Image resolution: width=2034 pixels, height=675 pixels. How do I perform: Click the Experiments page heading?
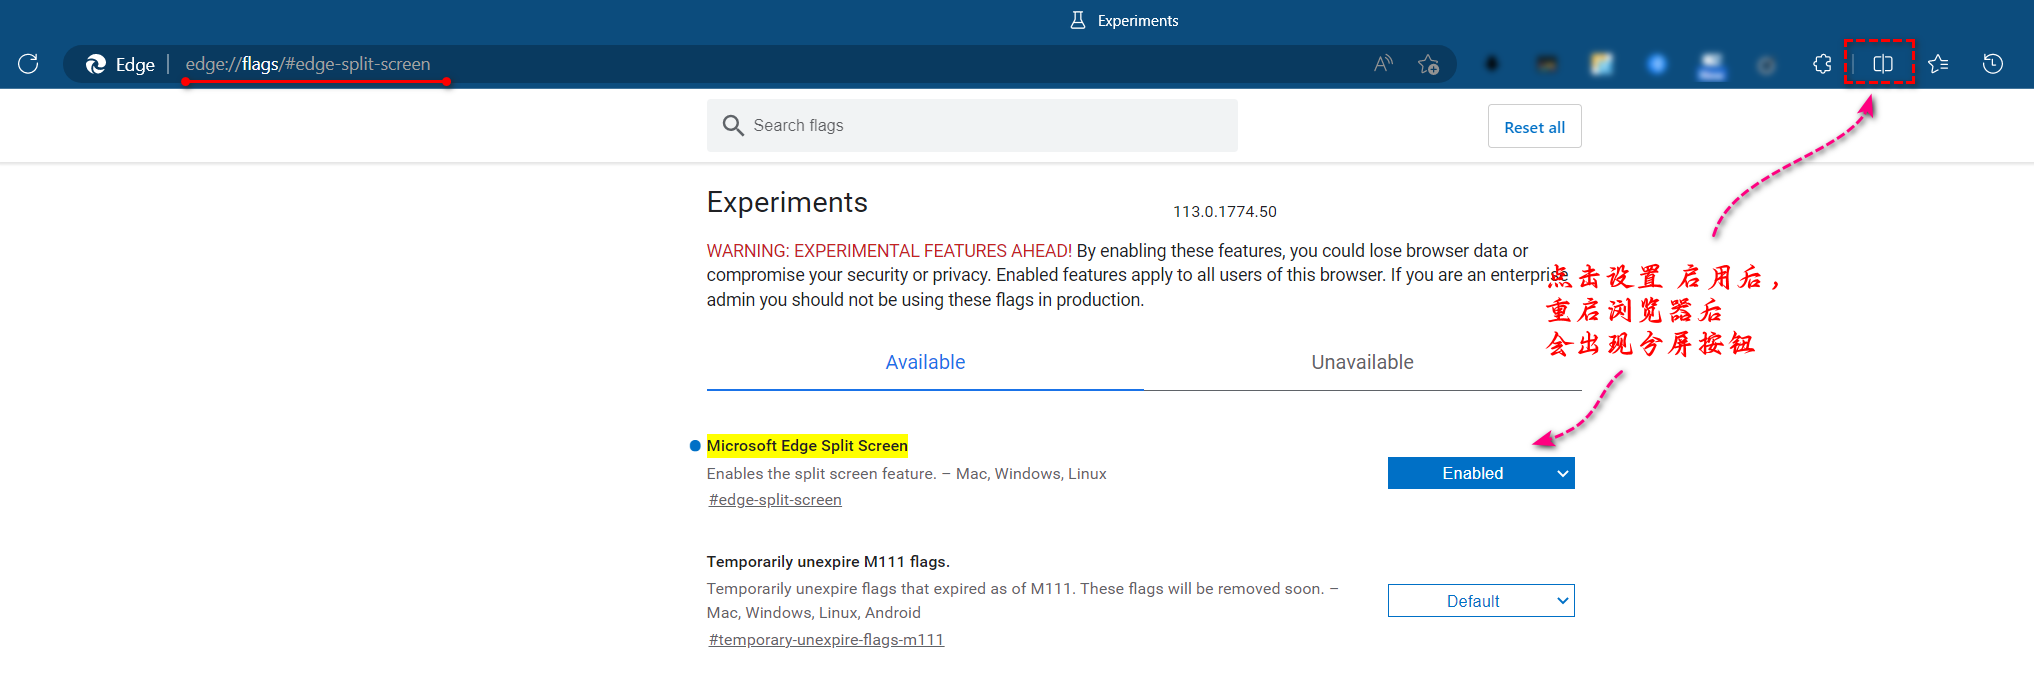coord(787,202)
